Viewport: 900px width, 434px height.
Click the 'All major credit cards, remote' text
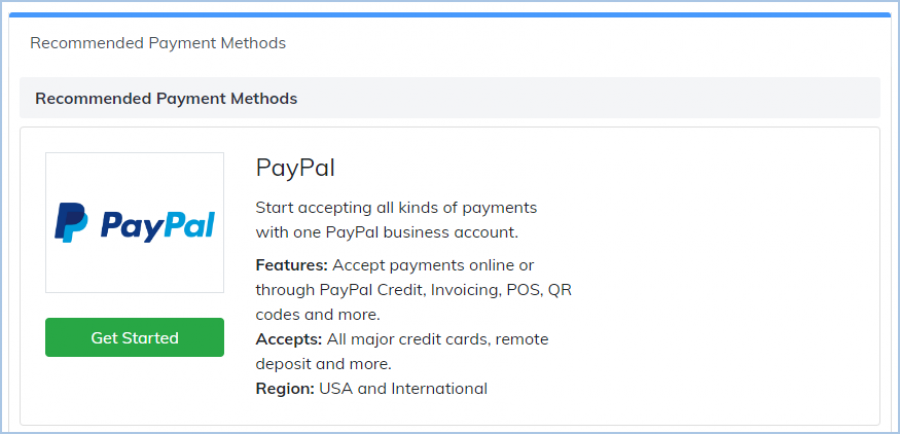(x=438, y=339)
